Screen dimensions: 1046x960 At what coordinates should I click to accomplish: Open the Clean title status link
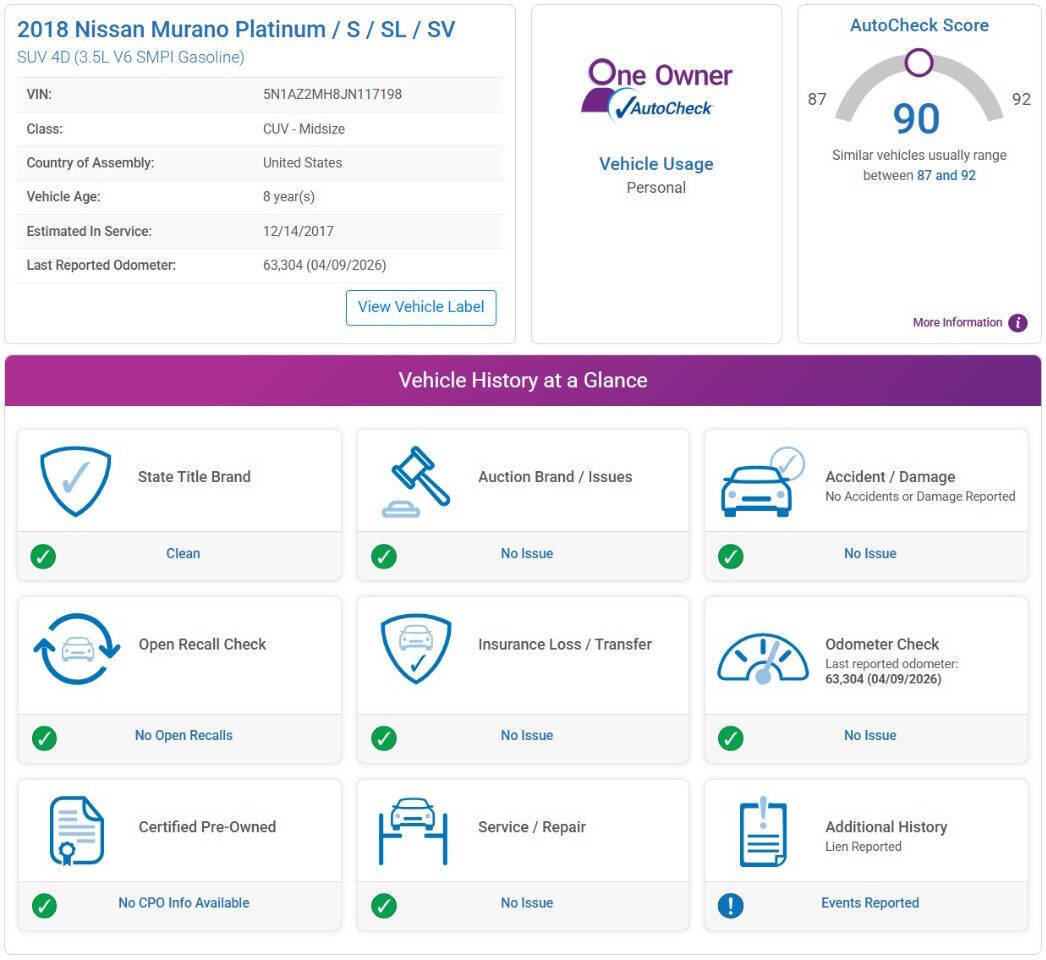(x=183, y=553)
